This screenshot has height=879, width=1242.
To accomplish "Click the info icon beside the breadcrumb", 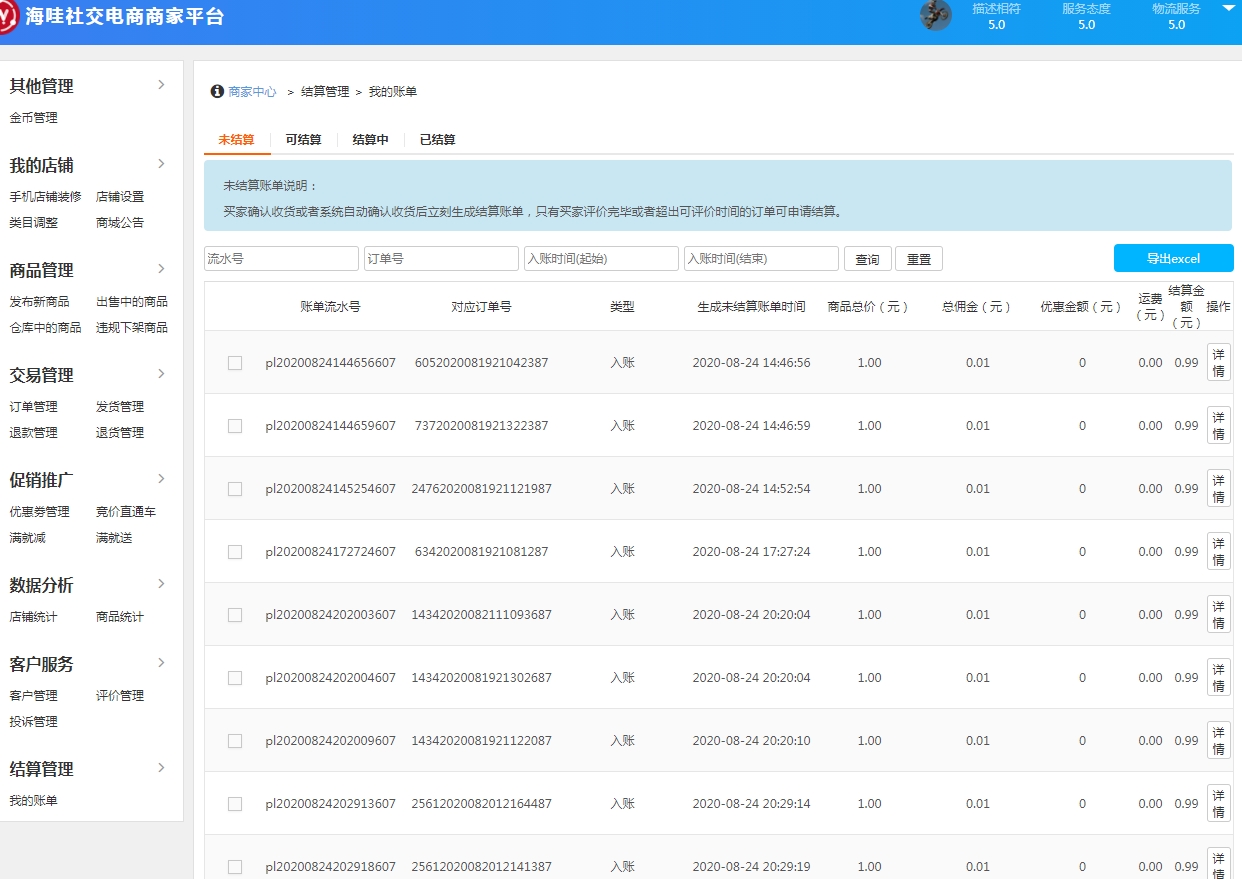I will [x=217, y=91].
